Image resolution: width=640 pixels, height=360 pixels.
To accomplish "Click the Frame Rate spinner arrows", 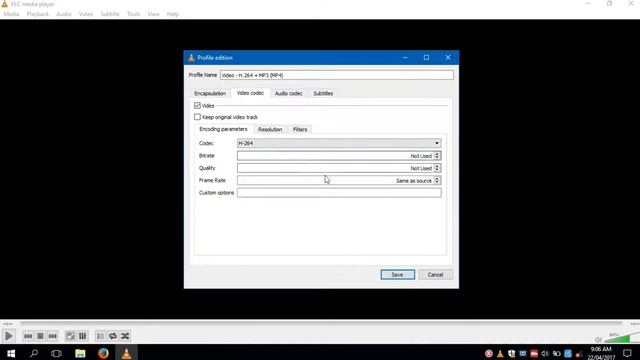I will (x=437, y=180).
